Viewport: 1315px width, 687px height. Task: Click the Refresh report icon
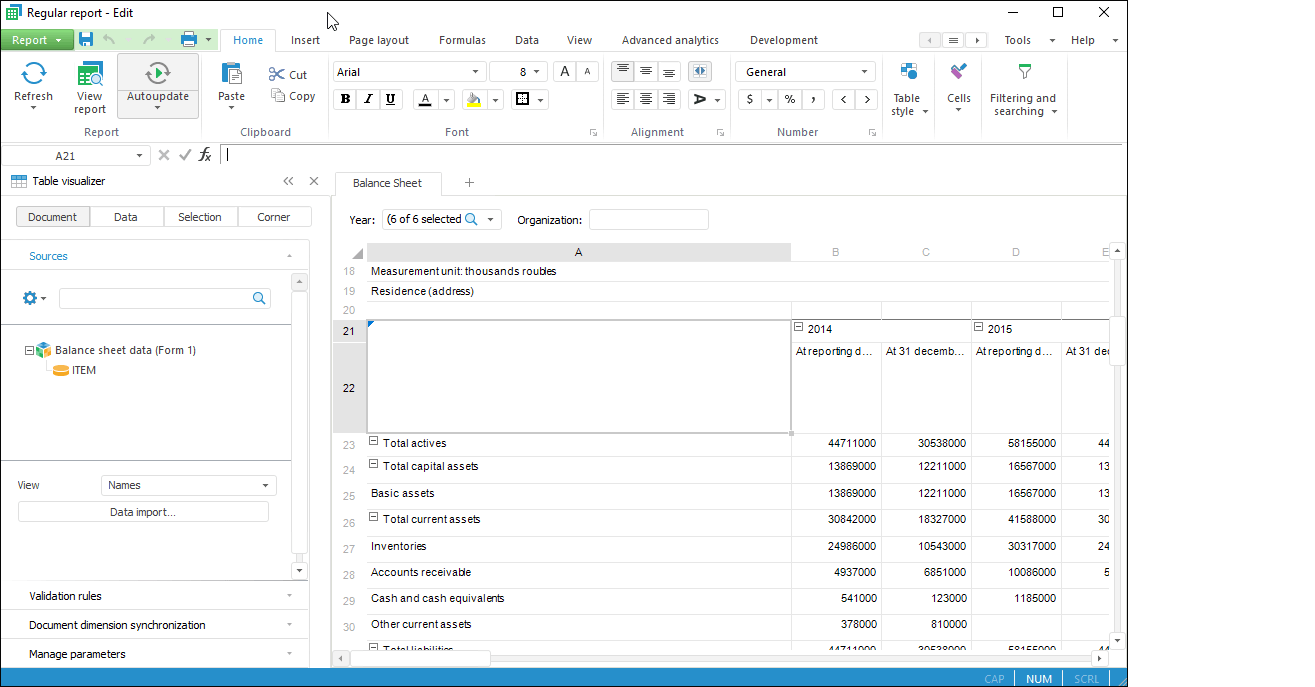tap(33, 74)
